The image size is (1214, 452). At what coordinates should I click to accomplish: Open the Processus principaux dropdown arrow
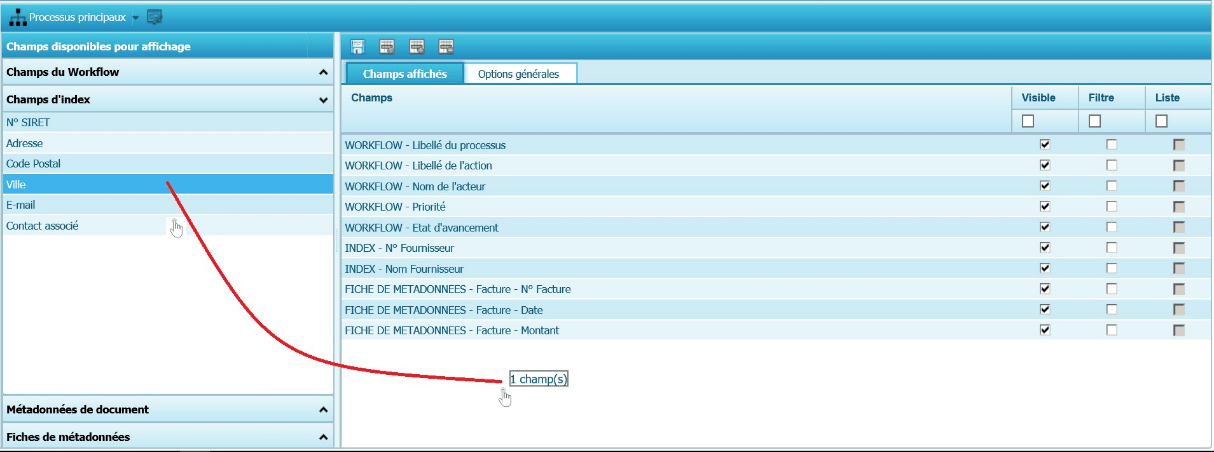pos(136,18)
